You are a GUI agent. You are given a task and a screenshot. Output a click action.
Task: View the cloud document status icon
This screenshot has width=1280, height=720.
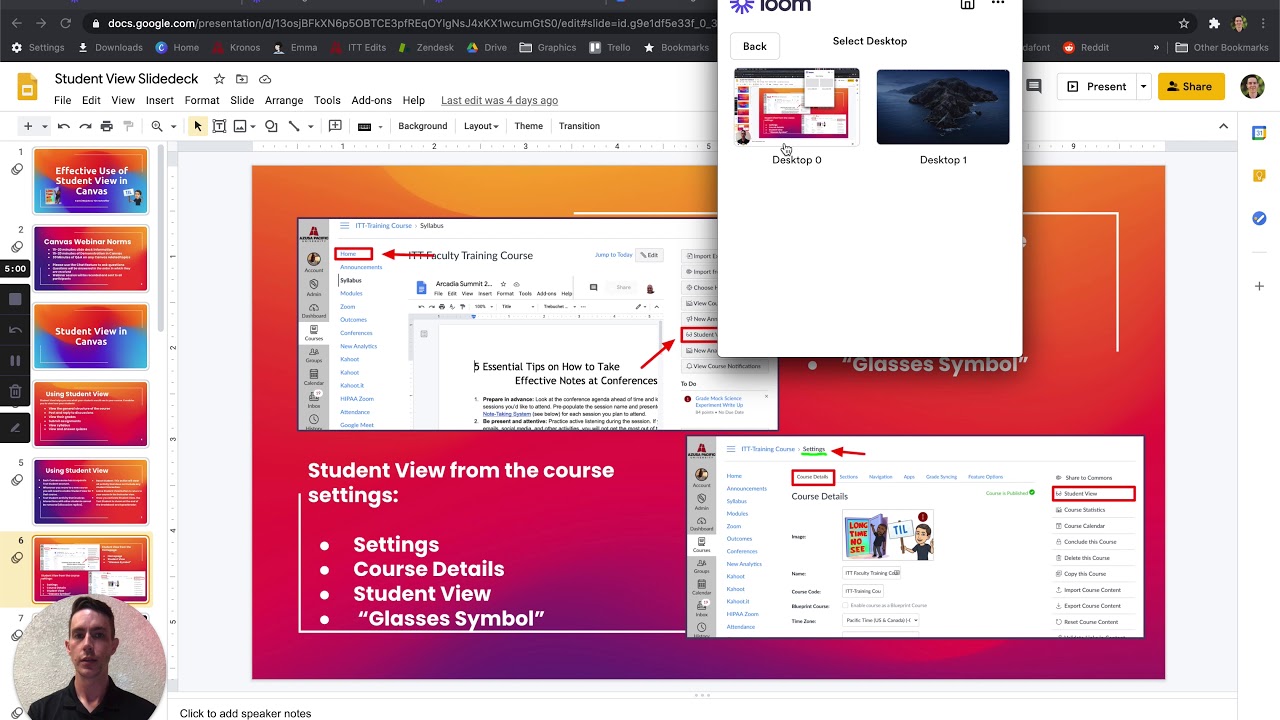[x=265, y=79]
